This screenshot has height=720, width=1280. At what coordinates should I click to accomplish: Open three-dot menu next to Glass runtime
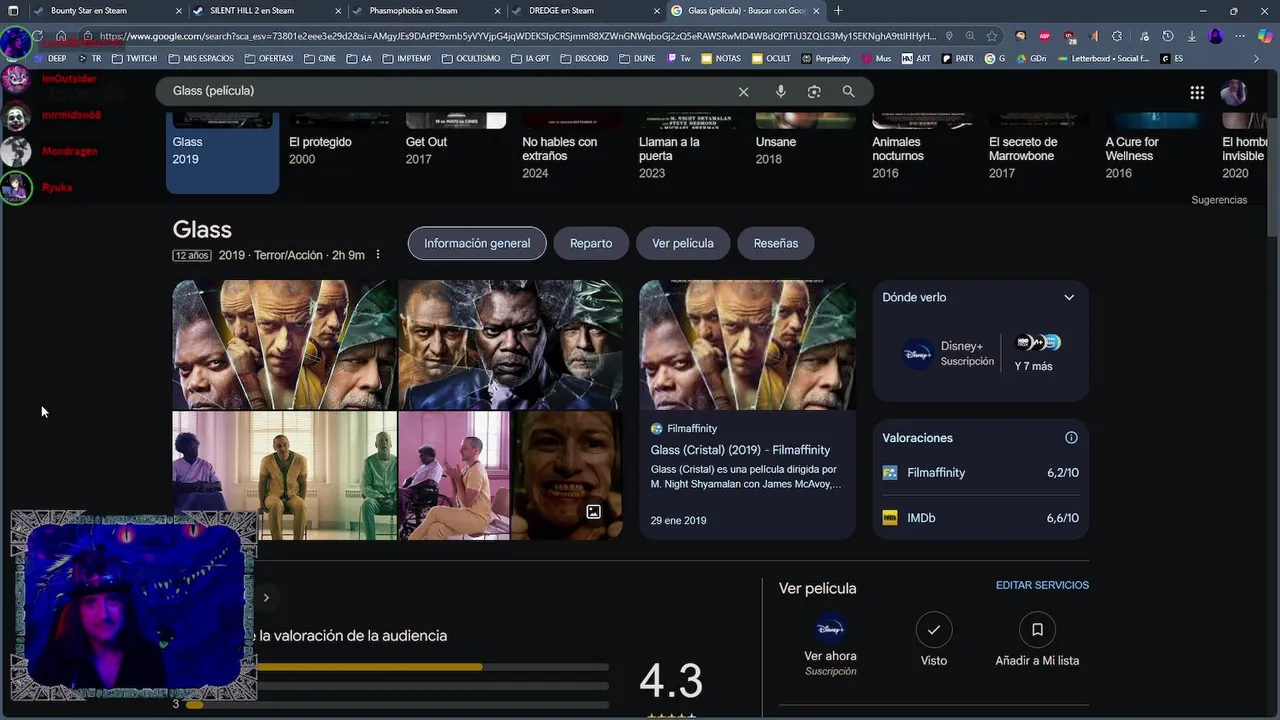(377, 255)
